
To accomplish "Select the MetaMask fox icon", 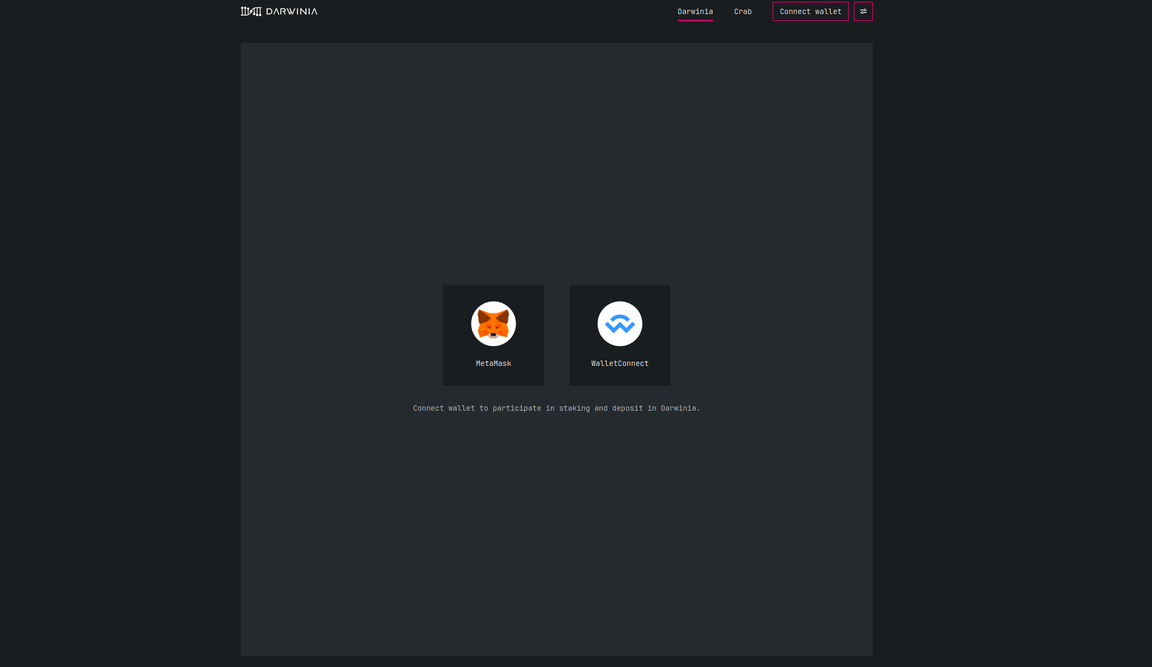I will click(493, 324).
